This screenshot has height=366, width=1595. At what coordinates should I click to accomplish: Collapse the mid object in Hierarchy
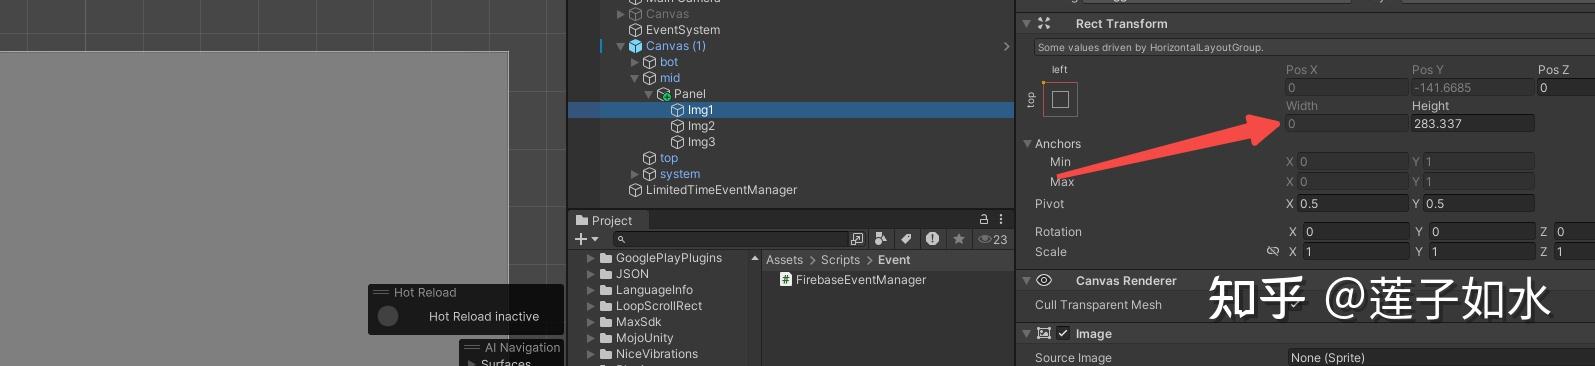pos(635,78)
